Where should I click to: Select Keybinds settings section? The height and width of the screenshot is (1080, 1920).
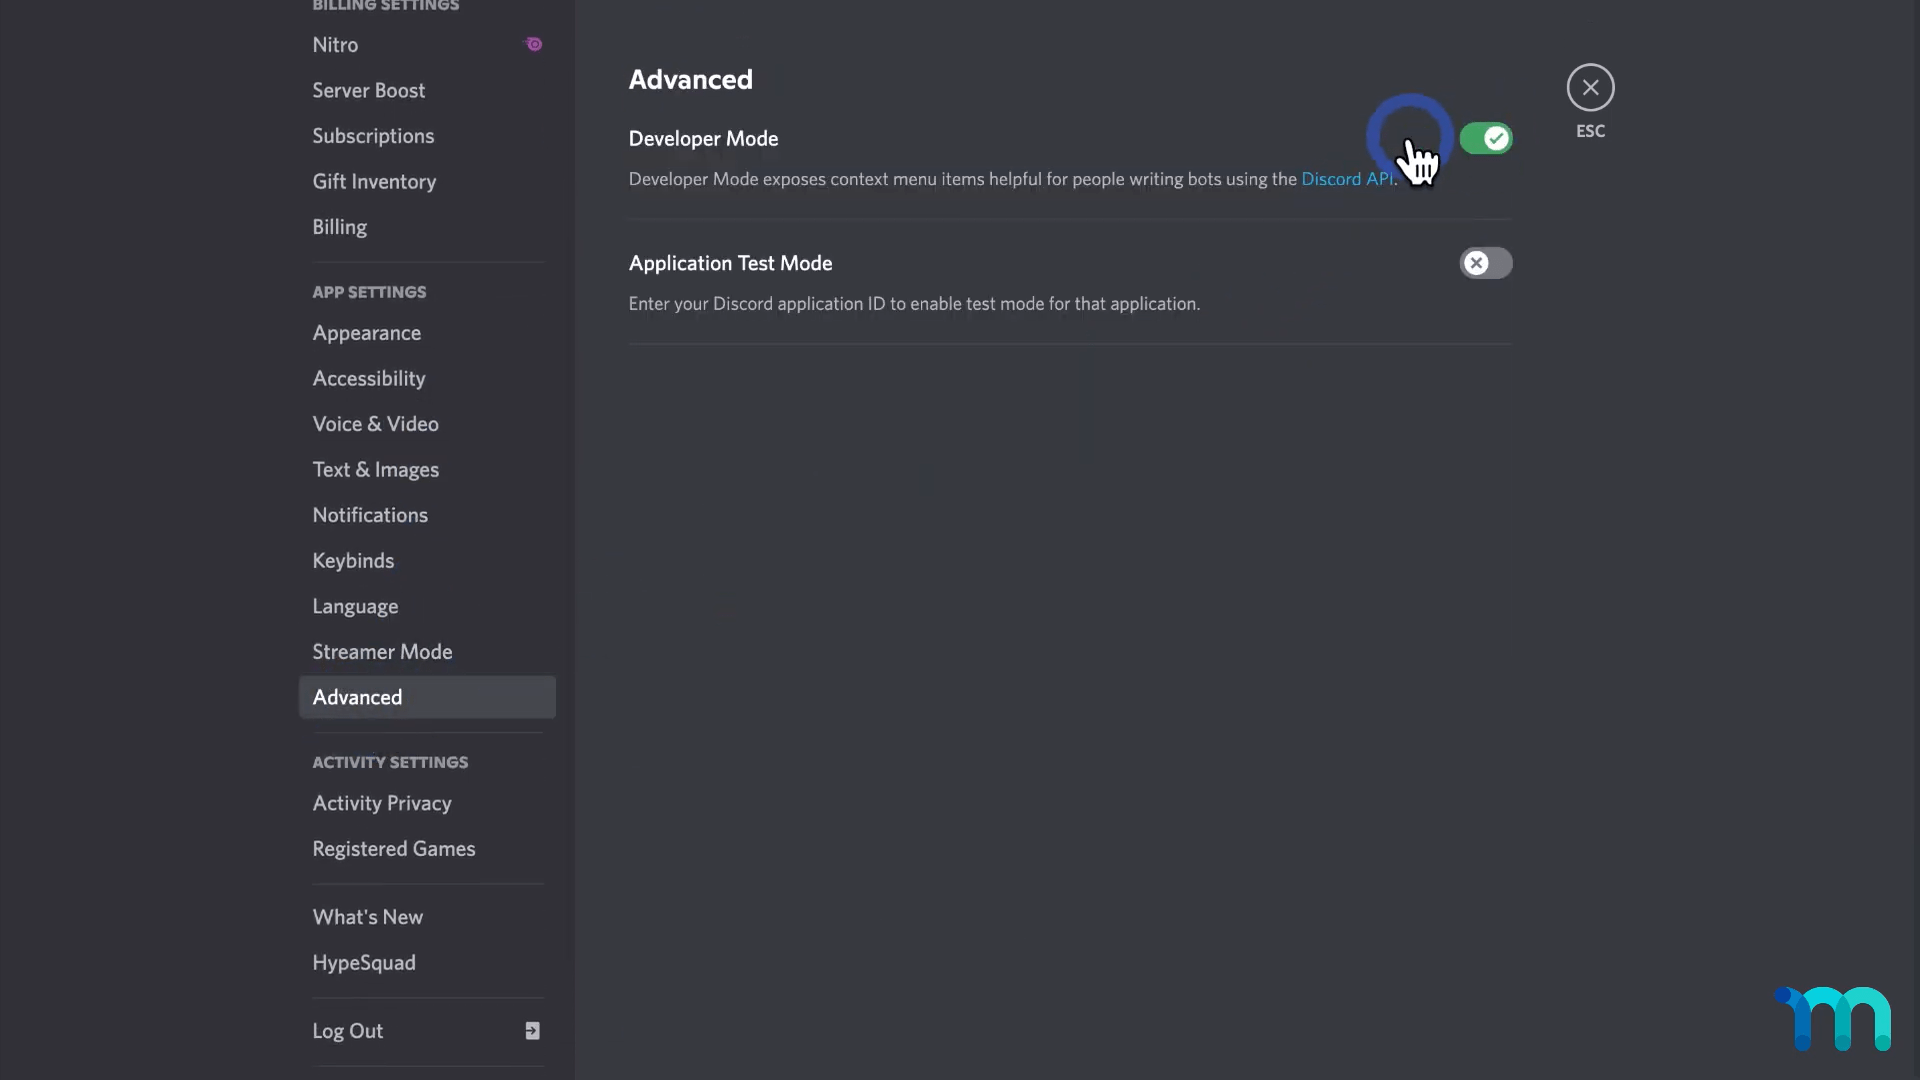click(352, 559)
